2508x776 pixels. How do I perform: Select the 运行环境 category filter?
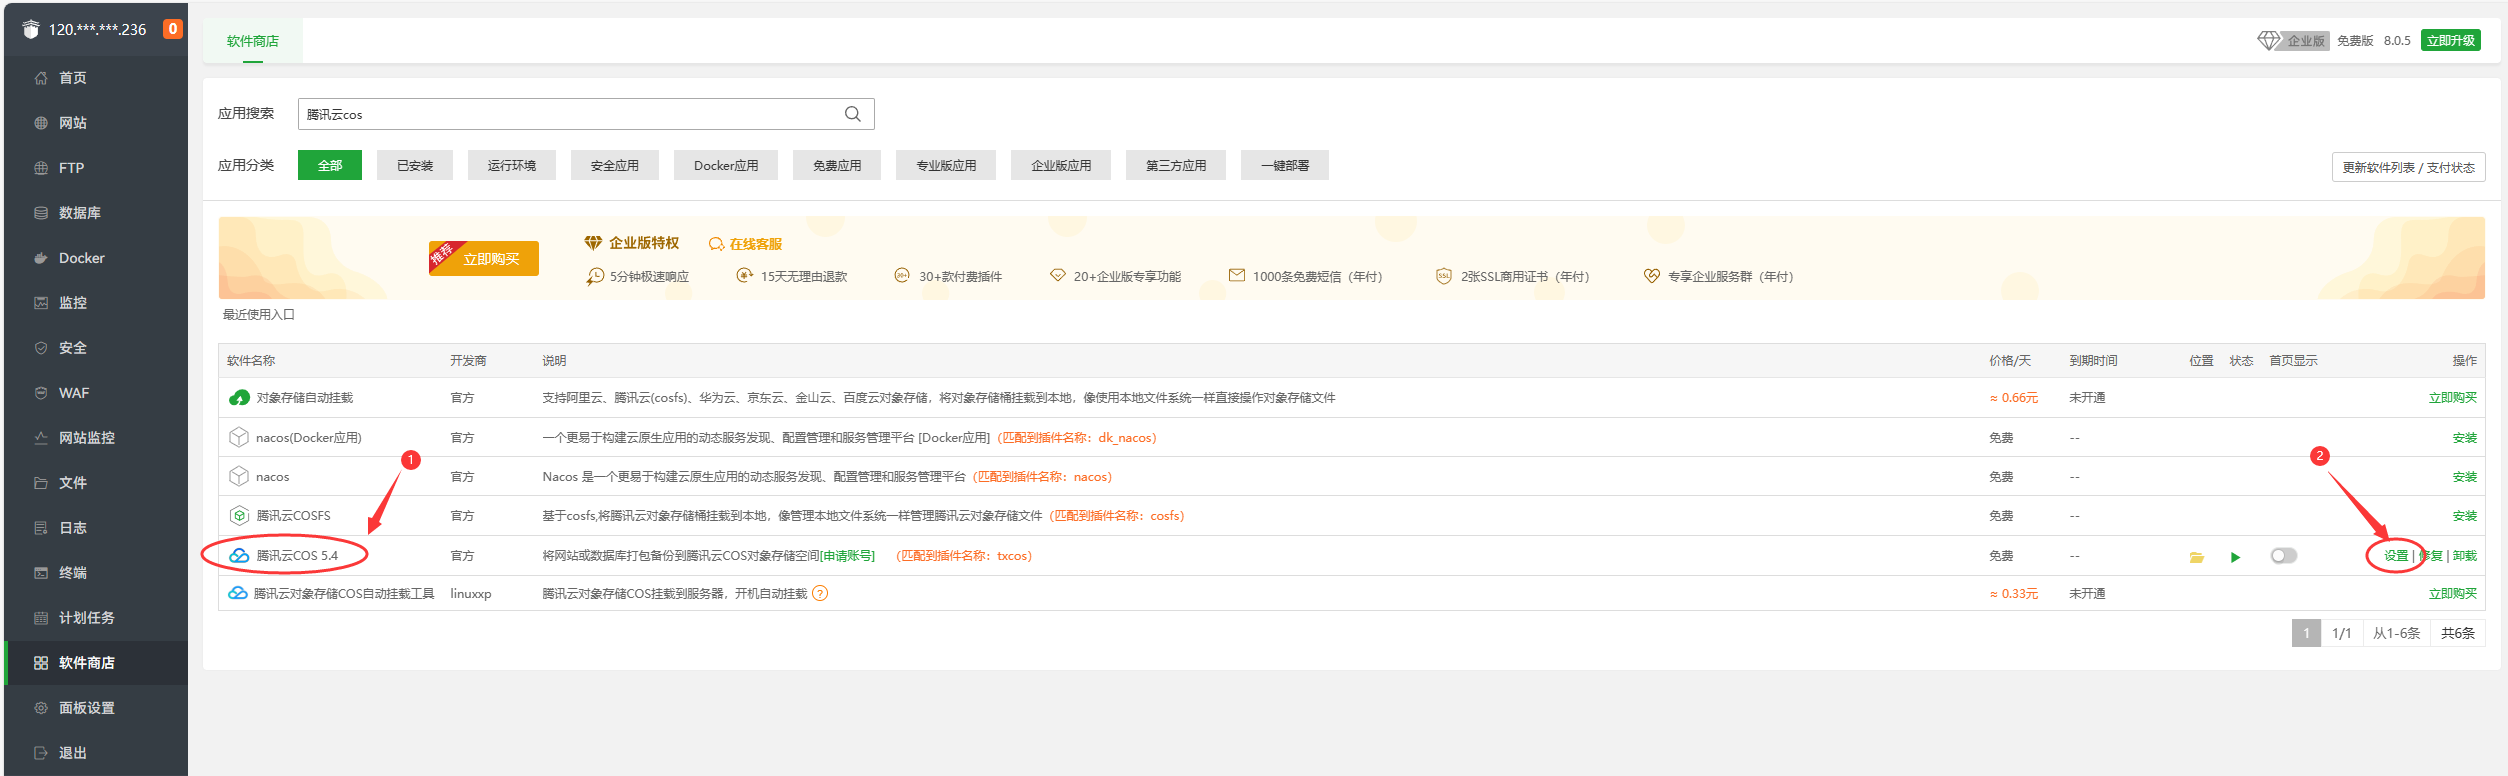[x=512, y=165]
